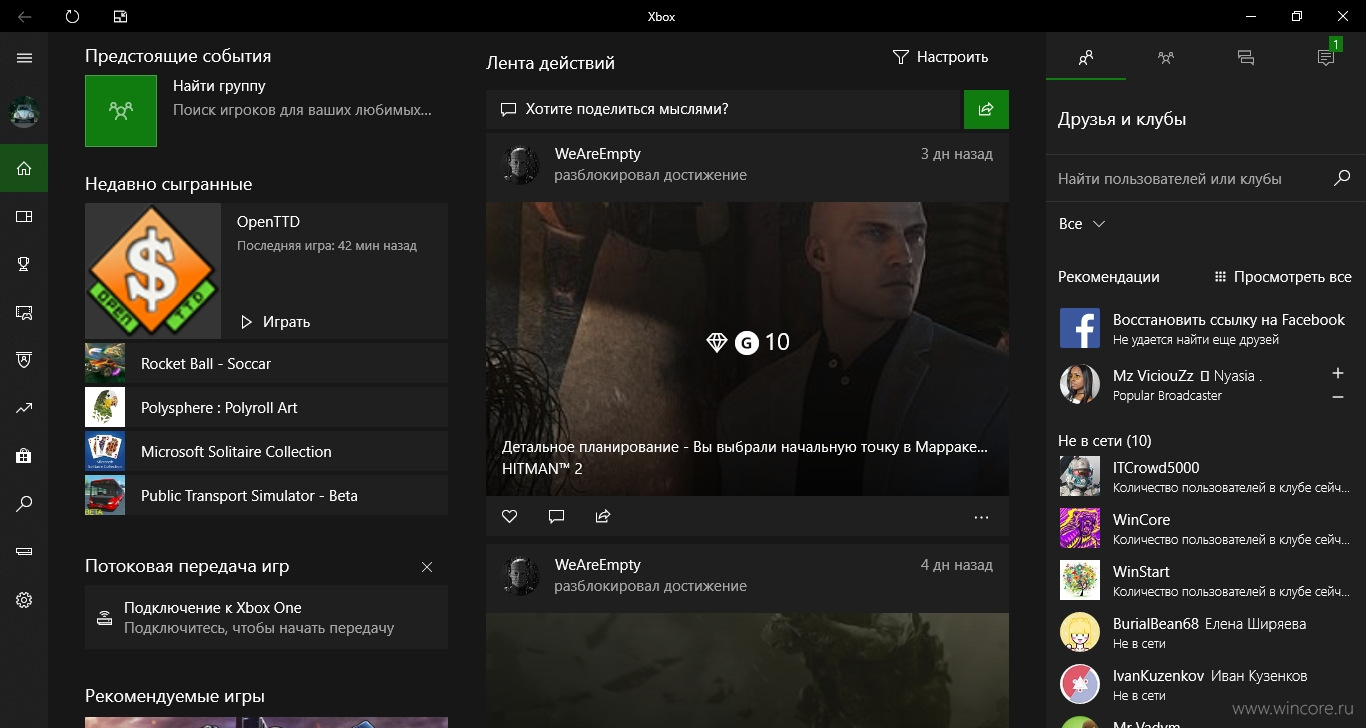The width and height of the screenshot is (1366, 728).
Task: Open Polysphere : Polyroll Art
Action: point(266,408)
